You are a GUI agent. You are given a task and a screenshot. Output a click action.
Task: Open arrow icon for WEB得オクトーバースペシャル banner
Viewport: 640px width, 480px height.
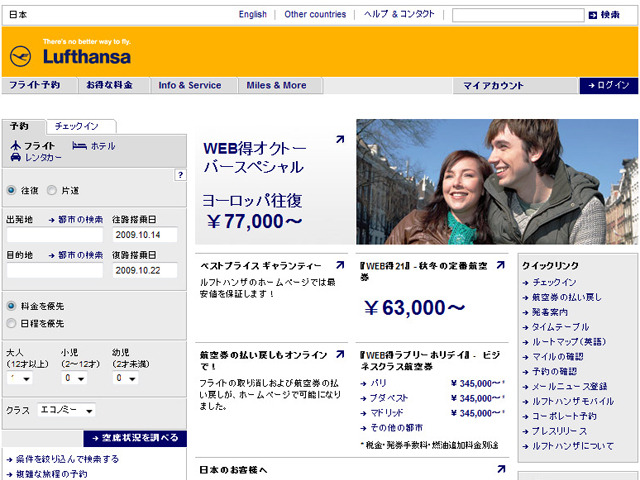[340, 139]
